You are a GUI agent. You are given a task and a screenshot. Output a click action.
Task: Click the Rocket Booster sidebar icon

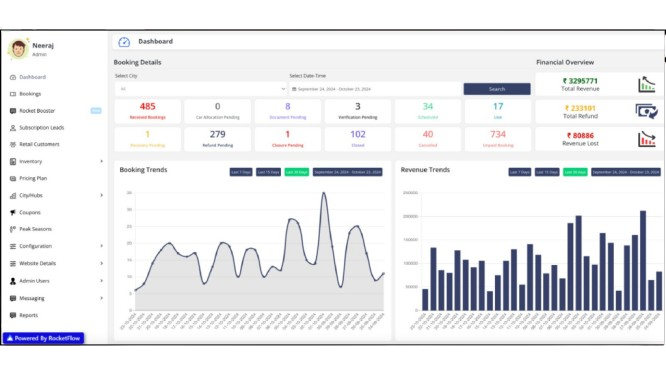click(13, 111)
